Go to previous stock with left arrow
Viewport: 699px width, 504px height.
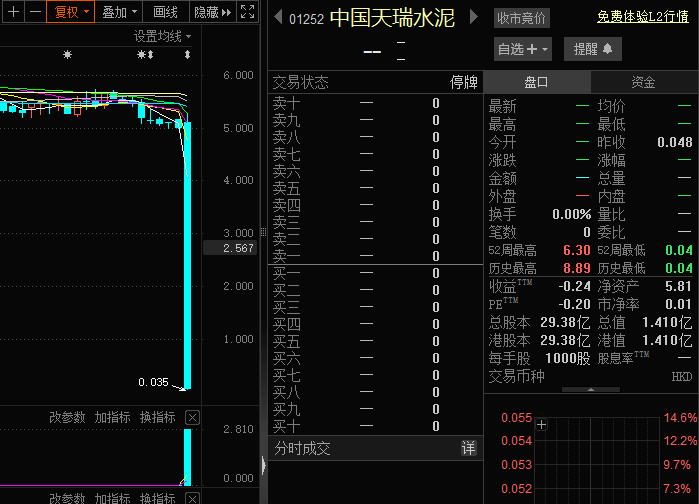277,18
